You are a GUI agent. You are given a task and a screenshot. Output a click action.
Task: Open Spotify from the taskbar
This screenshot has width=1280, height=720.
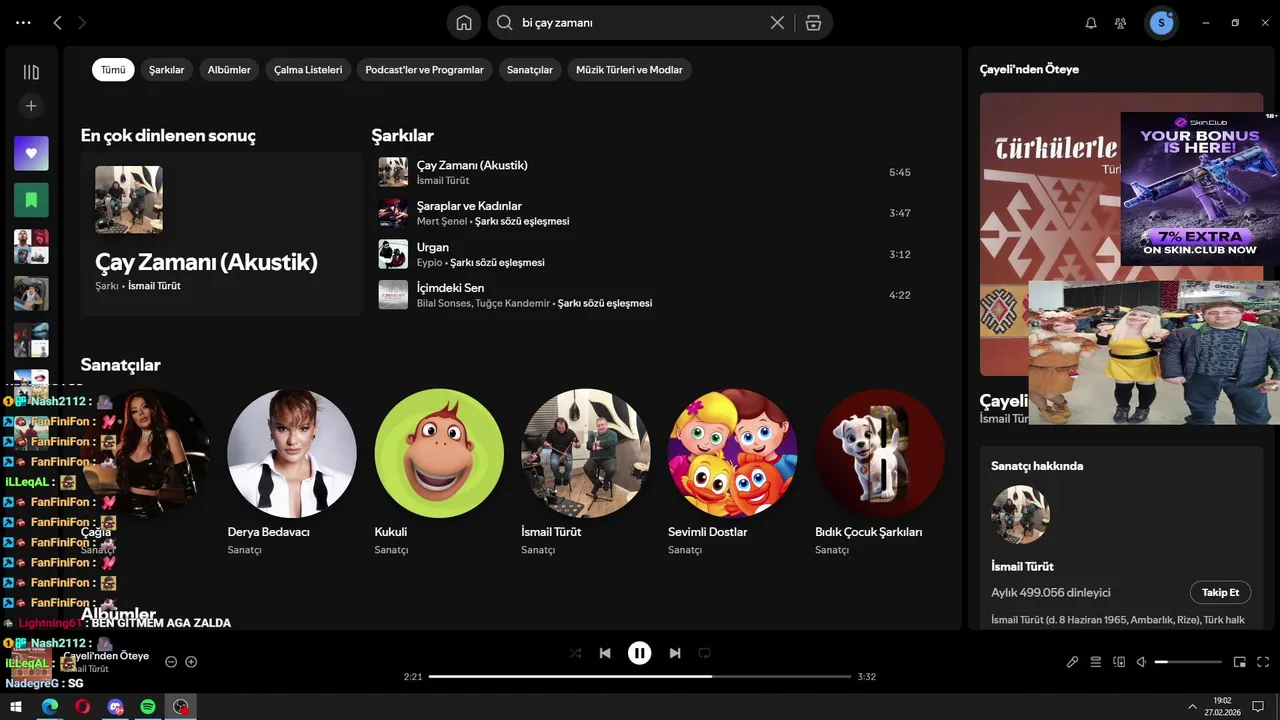coord(148,707)
